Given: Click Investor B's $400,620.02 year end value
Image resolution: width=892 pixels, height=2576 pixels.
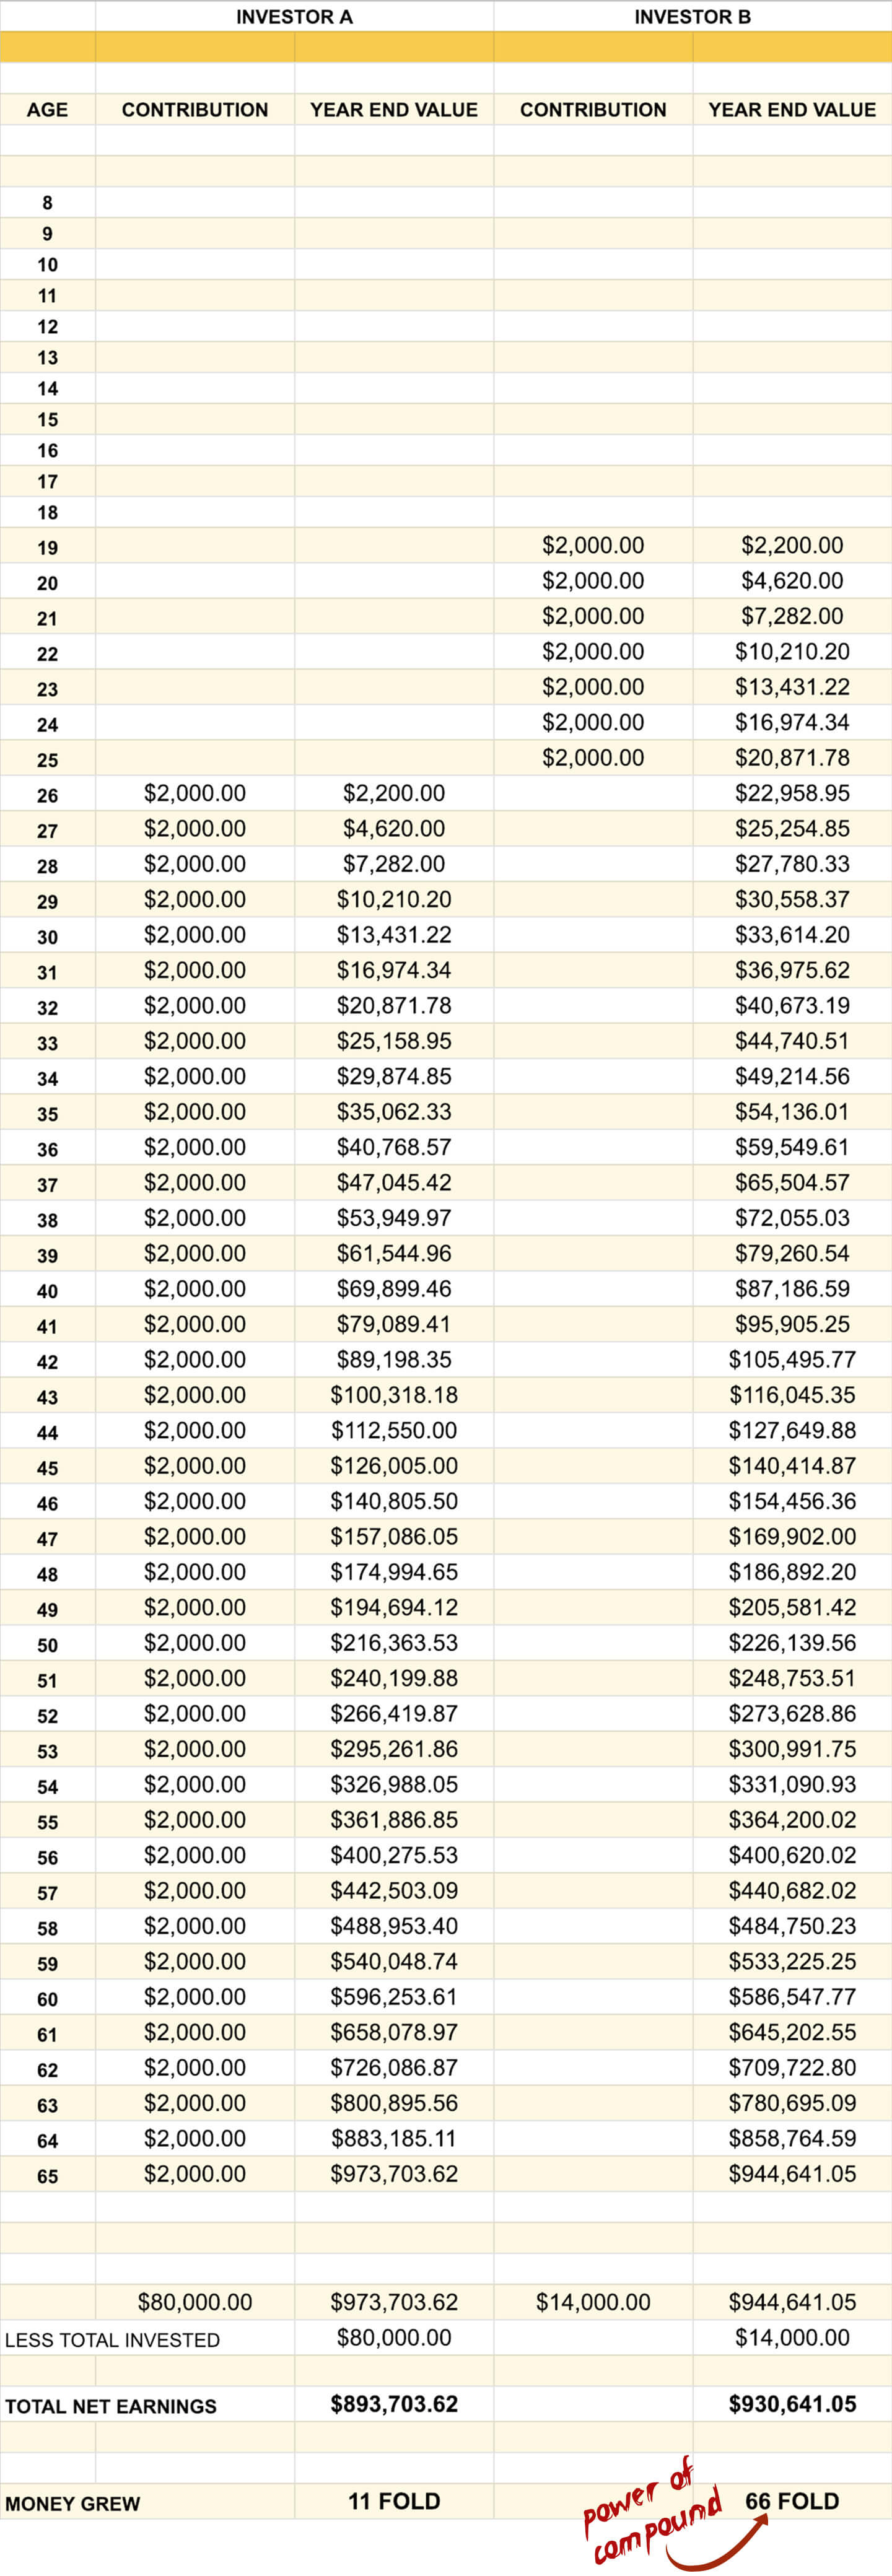Looking at the screenshot, I should pos(792,1855).
